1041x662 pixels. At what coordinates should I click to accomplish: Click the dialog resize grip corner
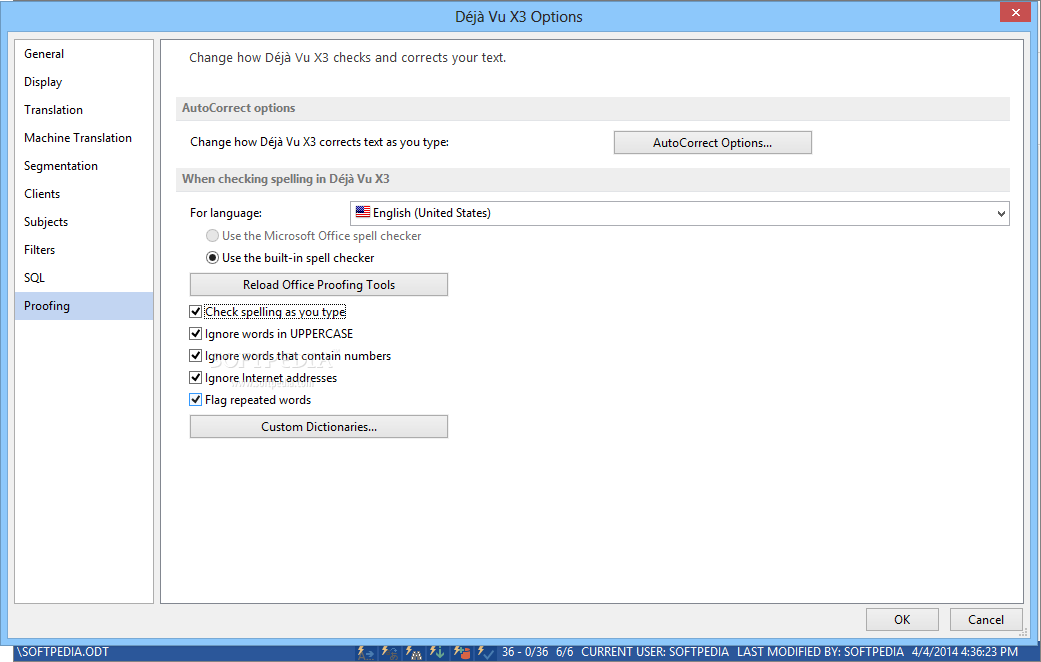pyautogui.click(x=1023, y=633)
